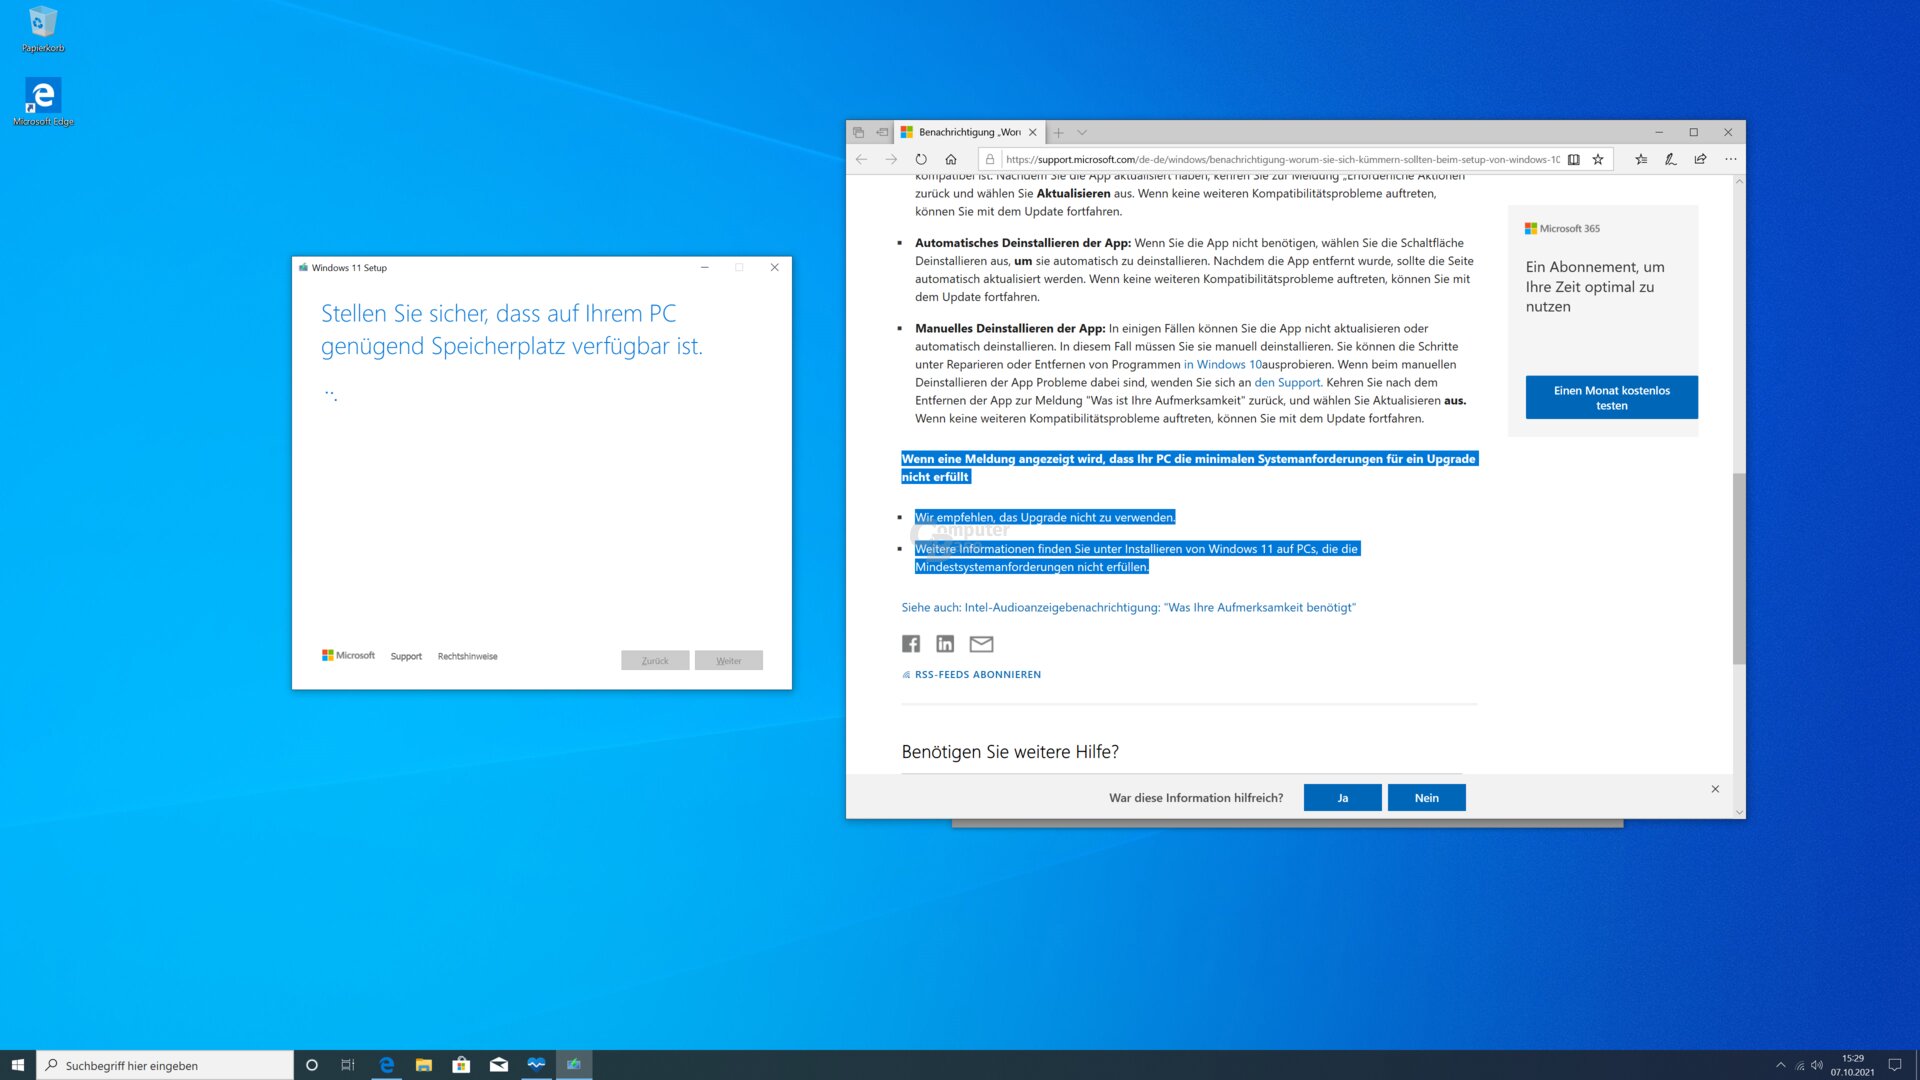Open PC Health Check taskbar icon
This screenshot has height=1080, width=1920.
[536, 1066]
